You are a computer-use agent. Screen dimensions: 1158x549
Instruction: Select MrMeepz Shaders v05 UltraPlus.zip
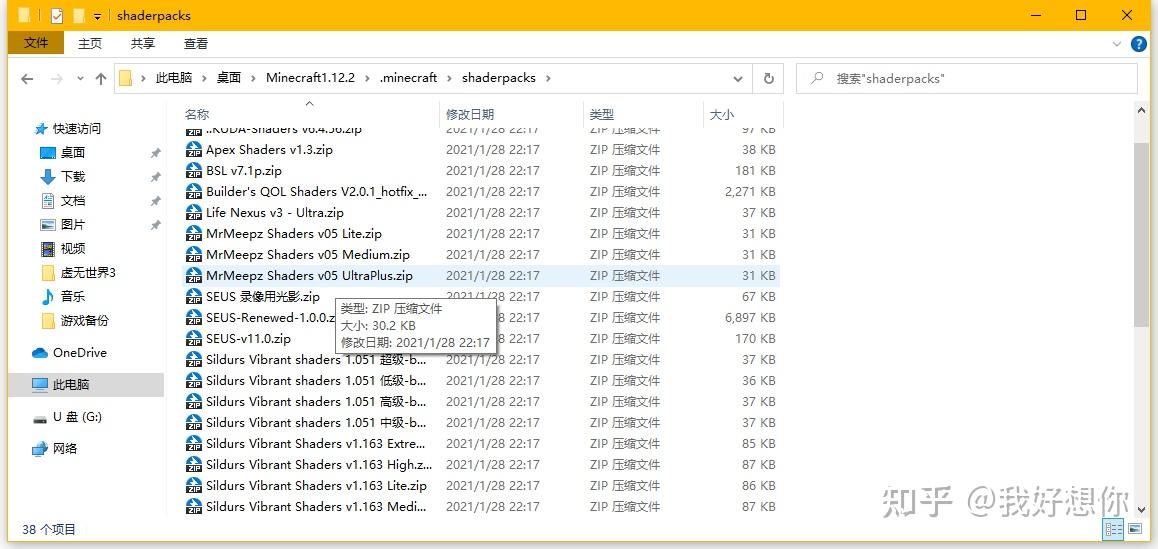(481, 276)
